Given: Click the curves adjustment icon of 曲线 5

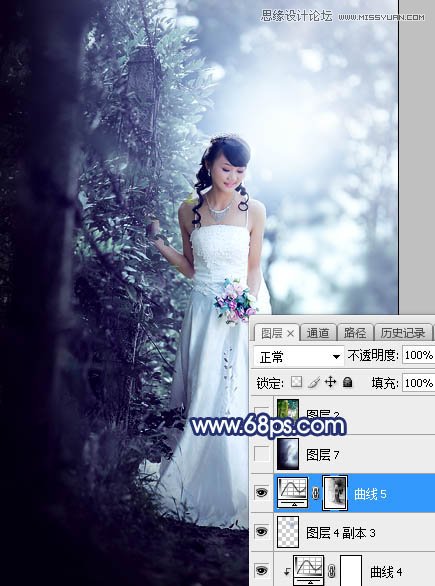Looking at the screenshot, I should click(x=293, y=493).
